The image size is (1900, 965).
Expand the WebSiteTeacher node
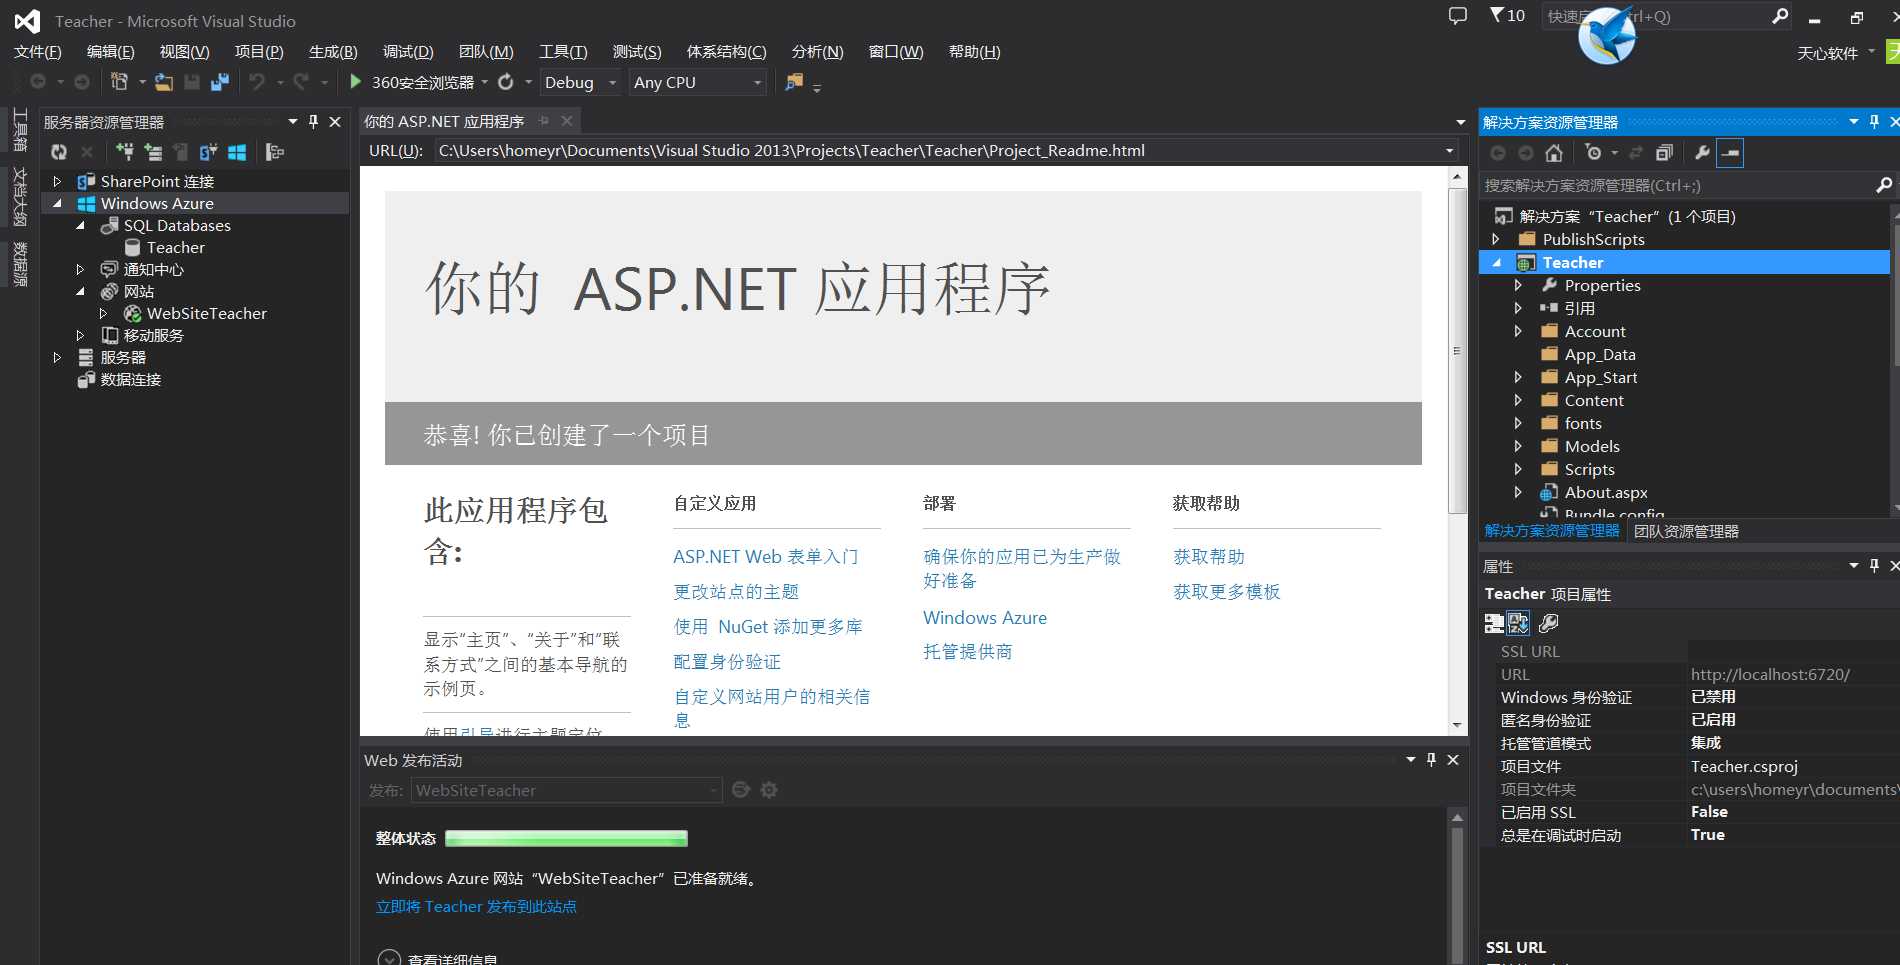click(x=103, y=313)
